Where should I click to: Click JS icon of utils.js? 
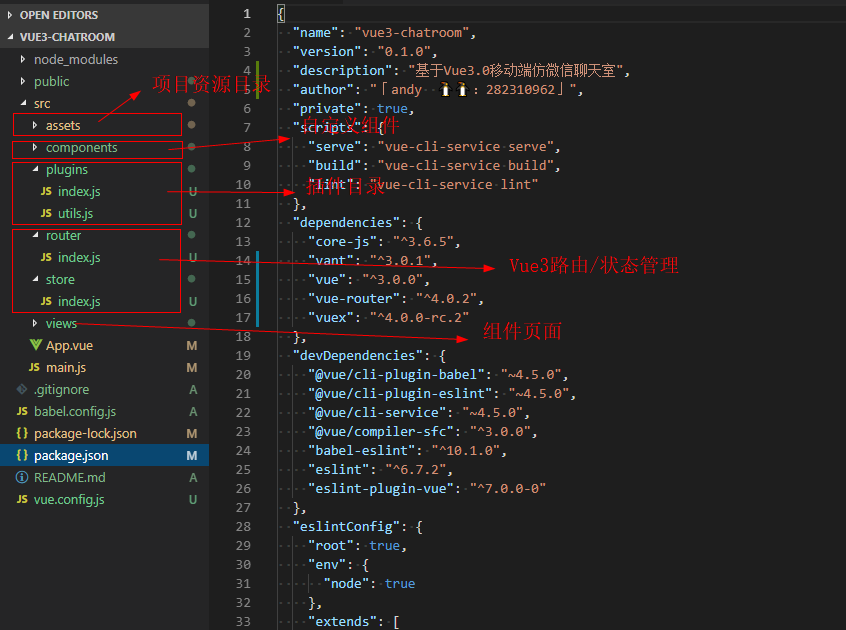[46, 213]
